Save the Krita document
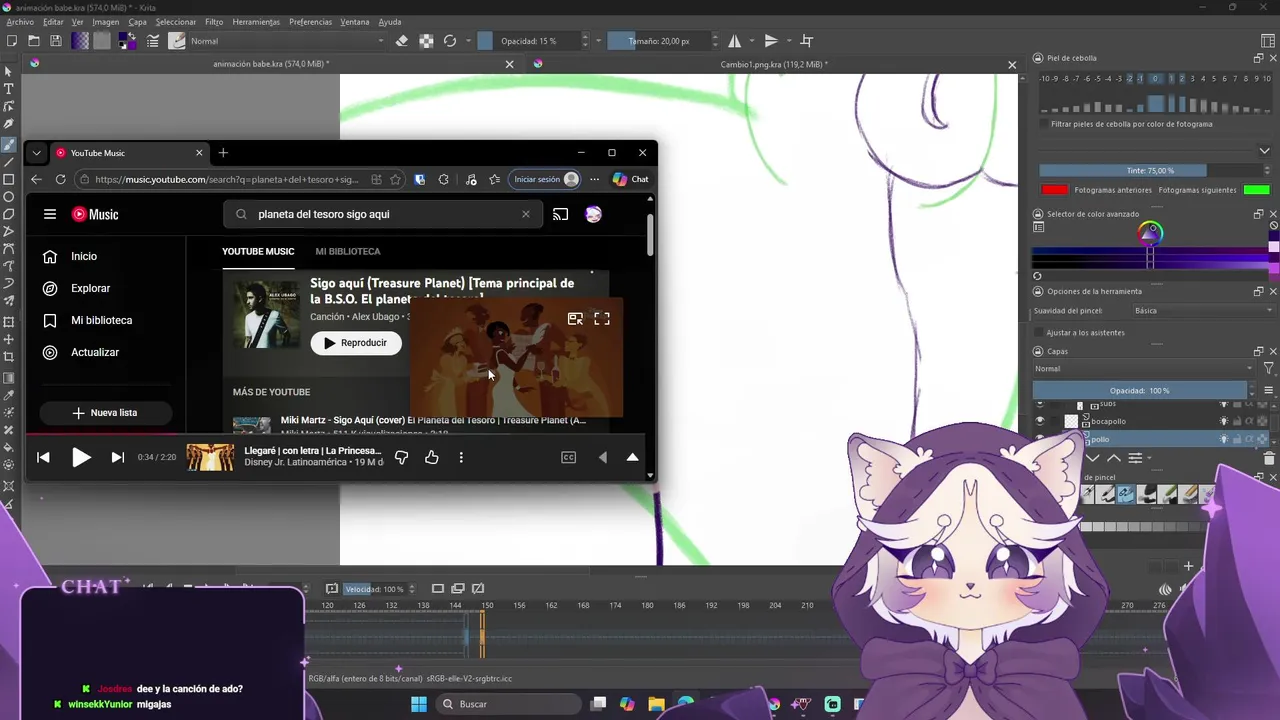1280x720 pixels. (56, 41)
